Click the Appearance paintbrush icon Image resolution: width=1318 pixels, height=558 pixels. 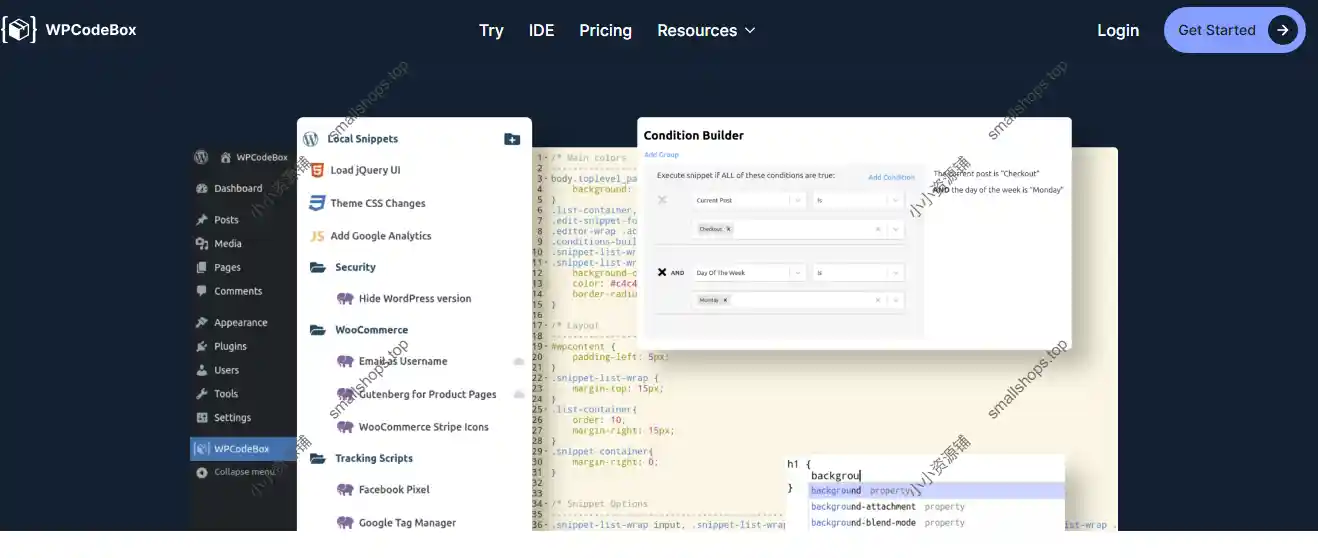pyautogui.click(x=202, y=323)
